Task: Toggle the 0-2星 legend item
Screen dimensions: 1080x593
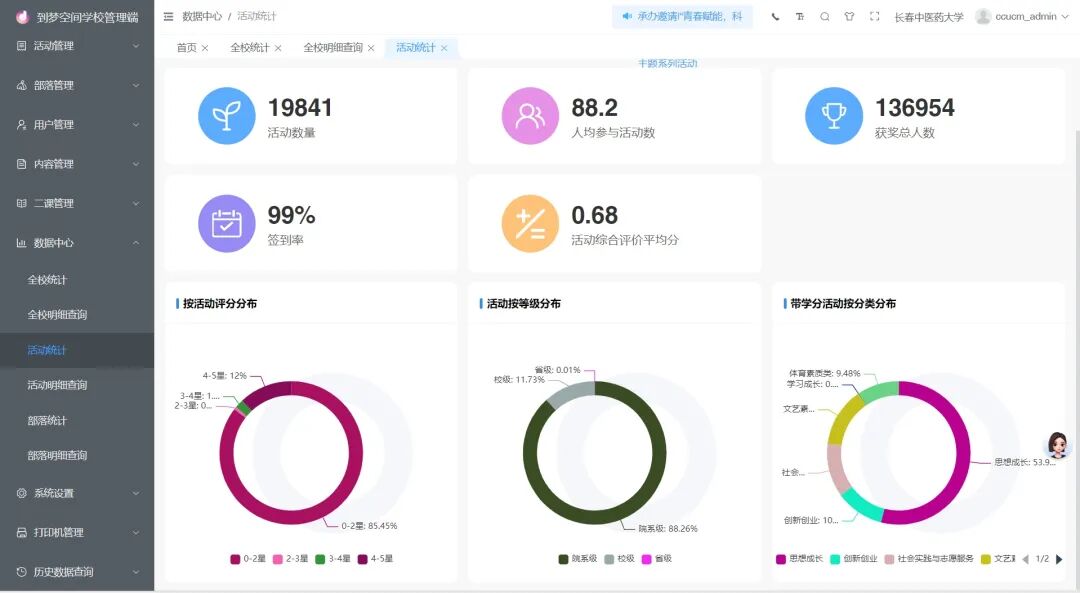Action: click(x=247, y=559)
